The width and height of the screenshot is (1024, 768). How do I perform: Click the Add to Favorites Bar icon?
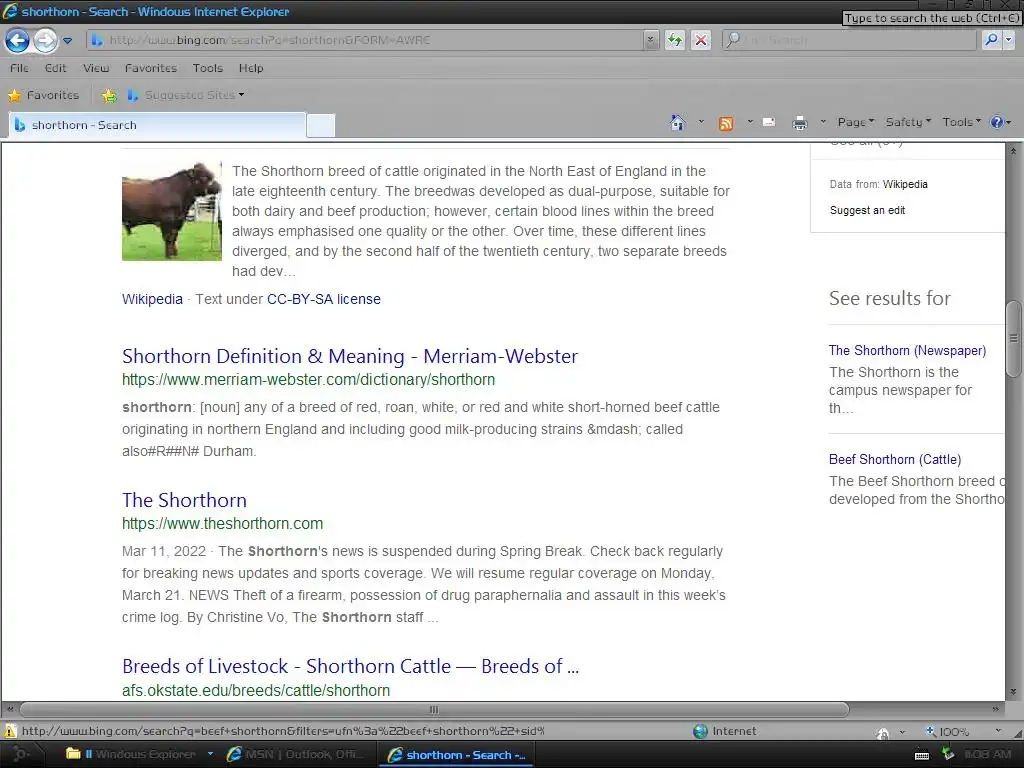(x=109, y=96)
